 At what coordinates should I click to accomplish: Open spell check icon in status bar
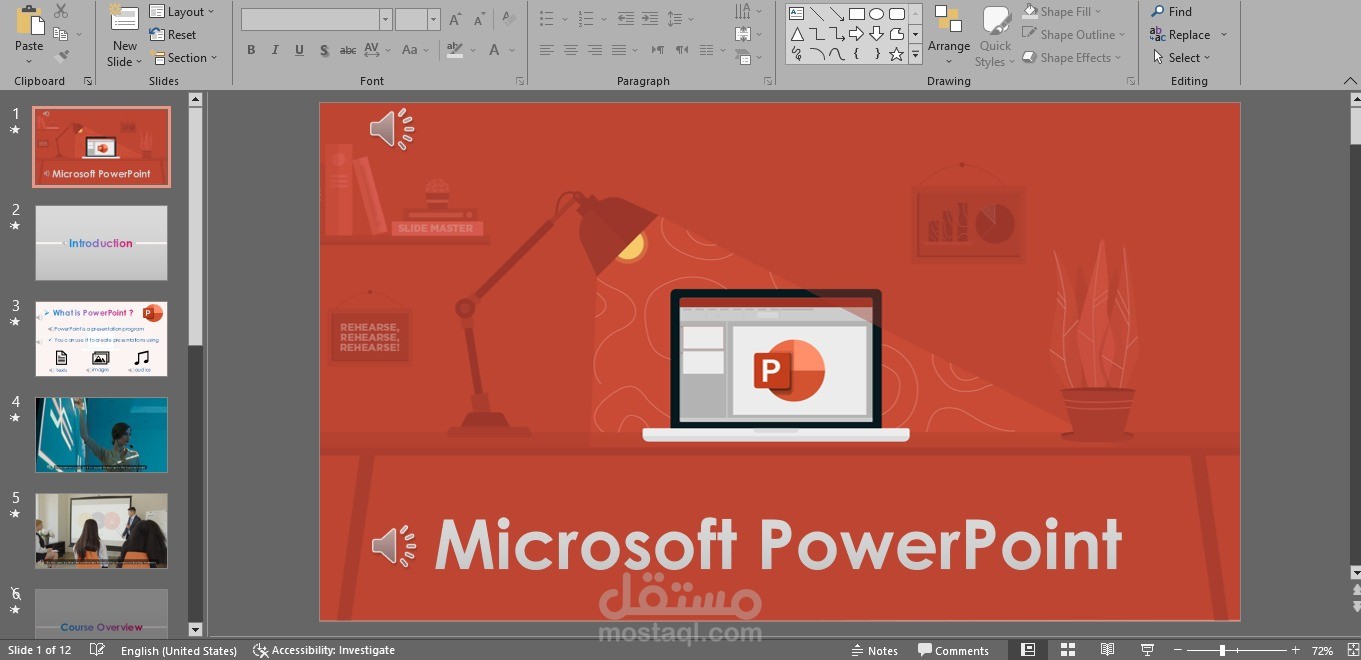tap(97, 650)
